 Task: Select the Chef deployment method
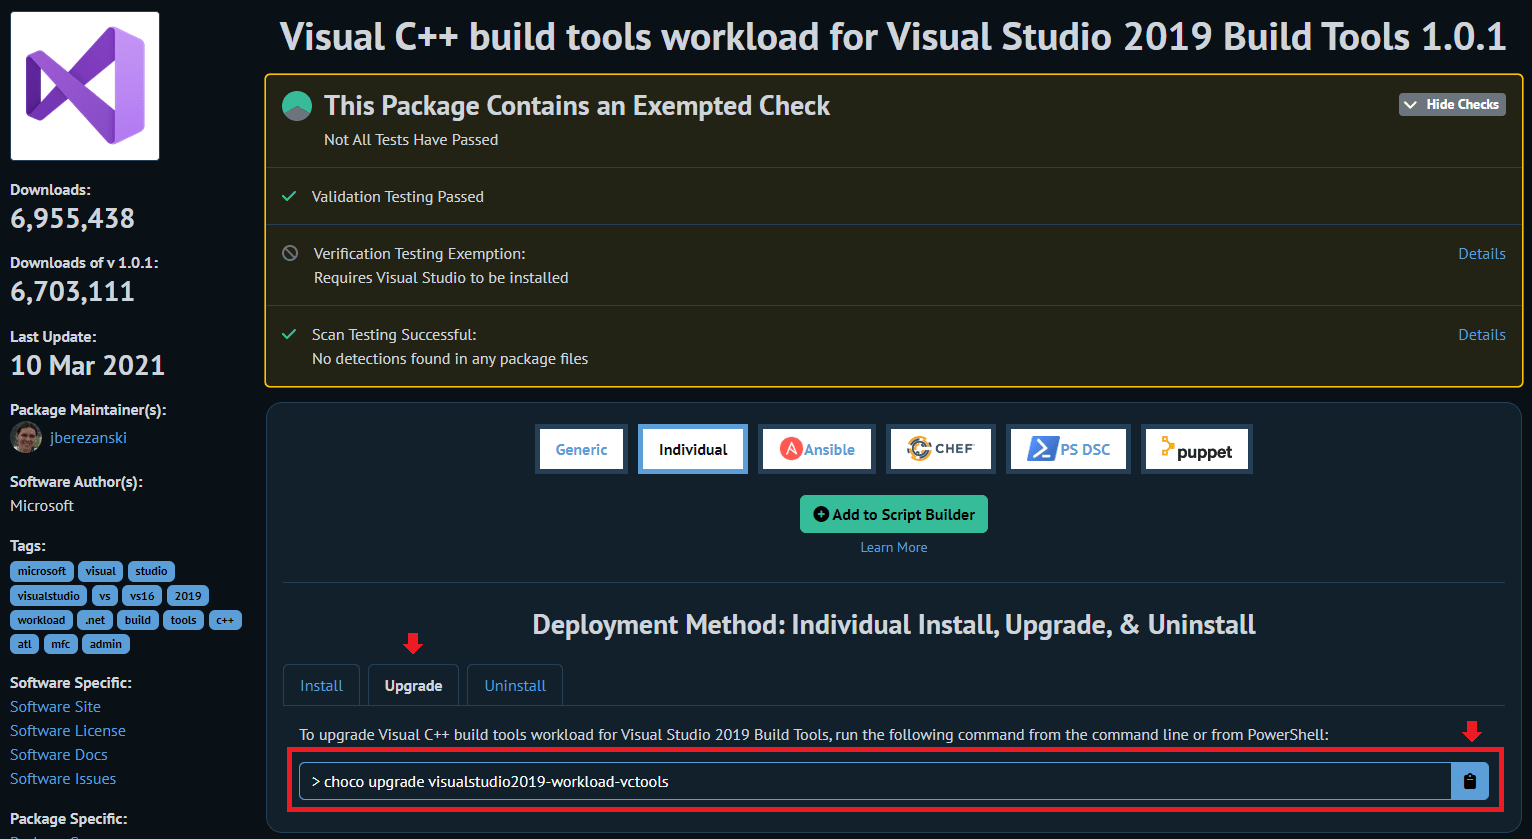pyautogui.click(x=941, y=449)
